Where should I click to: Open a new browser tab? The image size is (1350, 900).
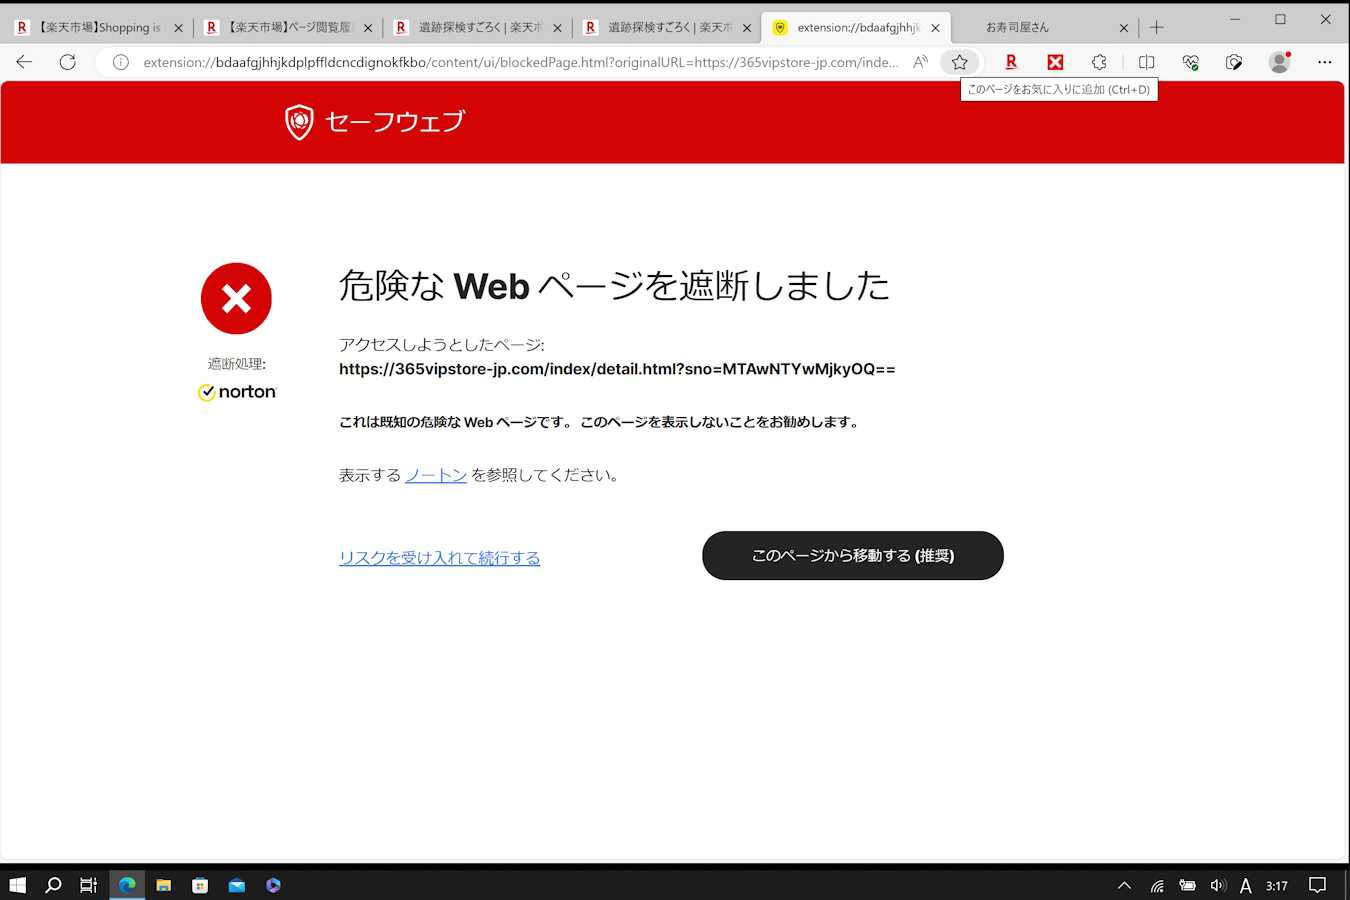point(1156,27)
